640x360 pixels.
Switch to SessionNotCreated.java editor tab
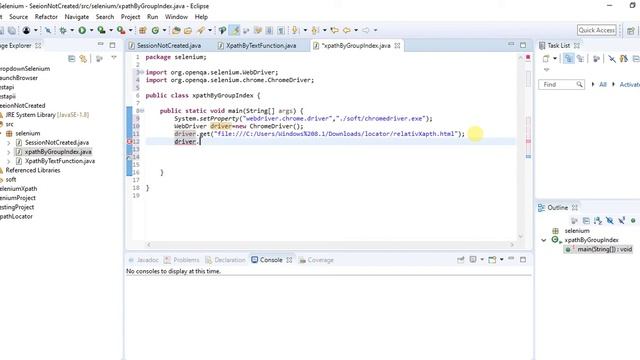(x=169, y=46)
